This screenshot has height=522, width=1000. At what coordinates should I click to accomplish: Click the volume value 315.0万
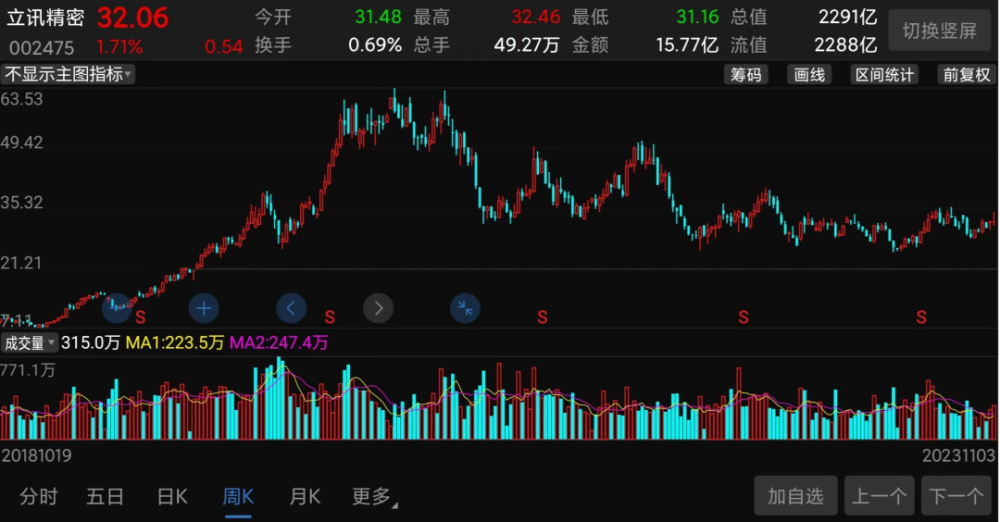(91, 343)
